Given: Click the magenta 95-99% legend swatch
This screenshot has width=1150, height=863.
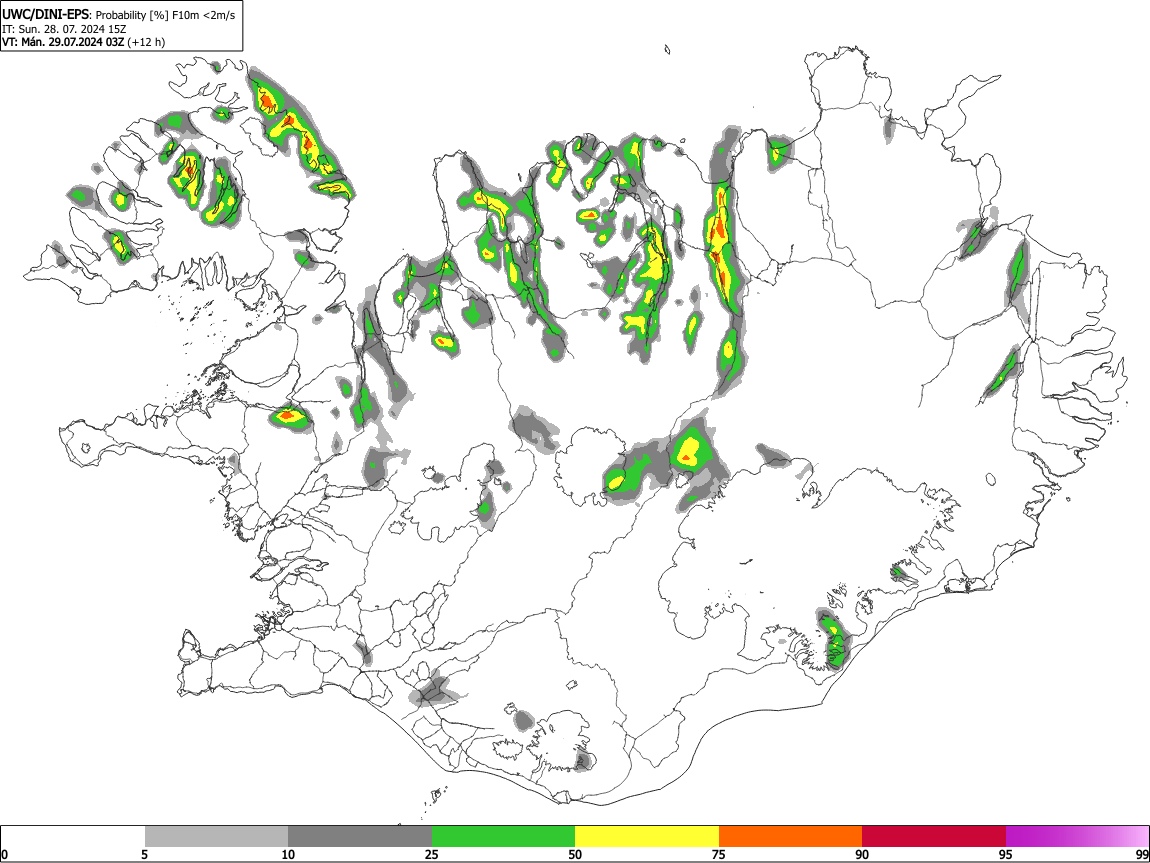Looking at the screenshot, I should coord(1077,837).
